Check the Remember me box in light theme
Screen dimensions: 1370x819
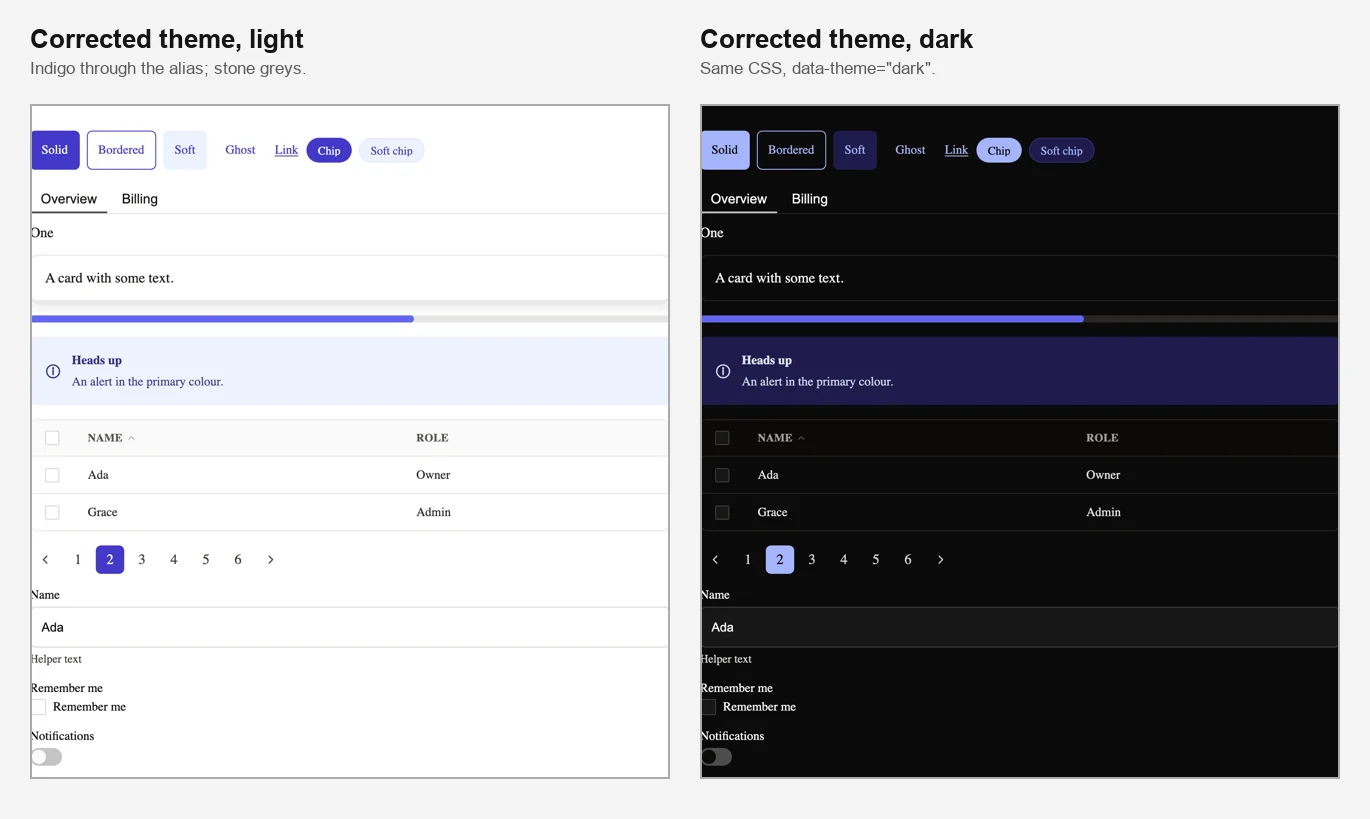click(x=38, y=707)
